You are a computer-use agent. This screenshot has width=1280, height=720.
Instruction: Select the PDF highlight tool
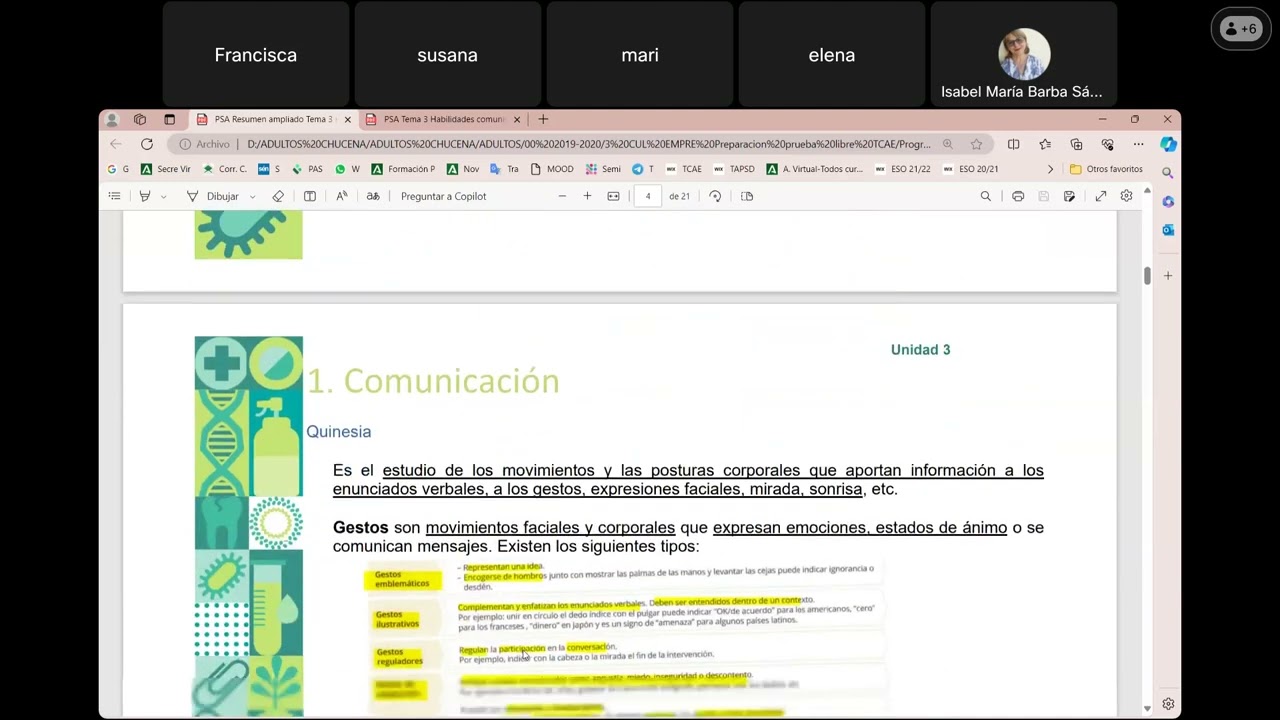pyautogui.click(x=145, y=196)
